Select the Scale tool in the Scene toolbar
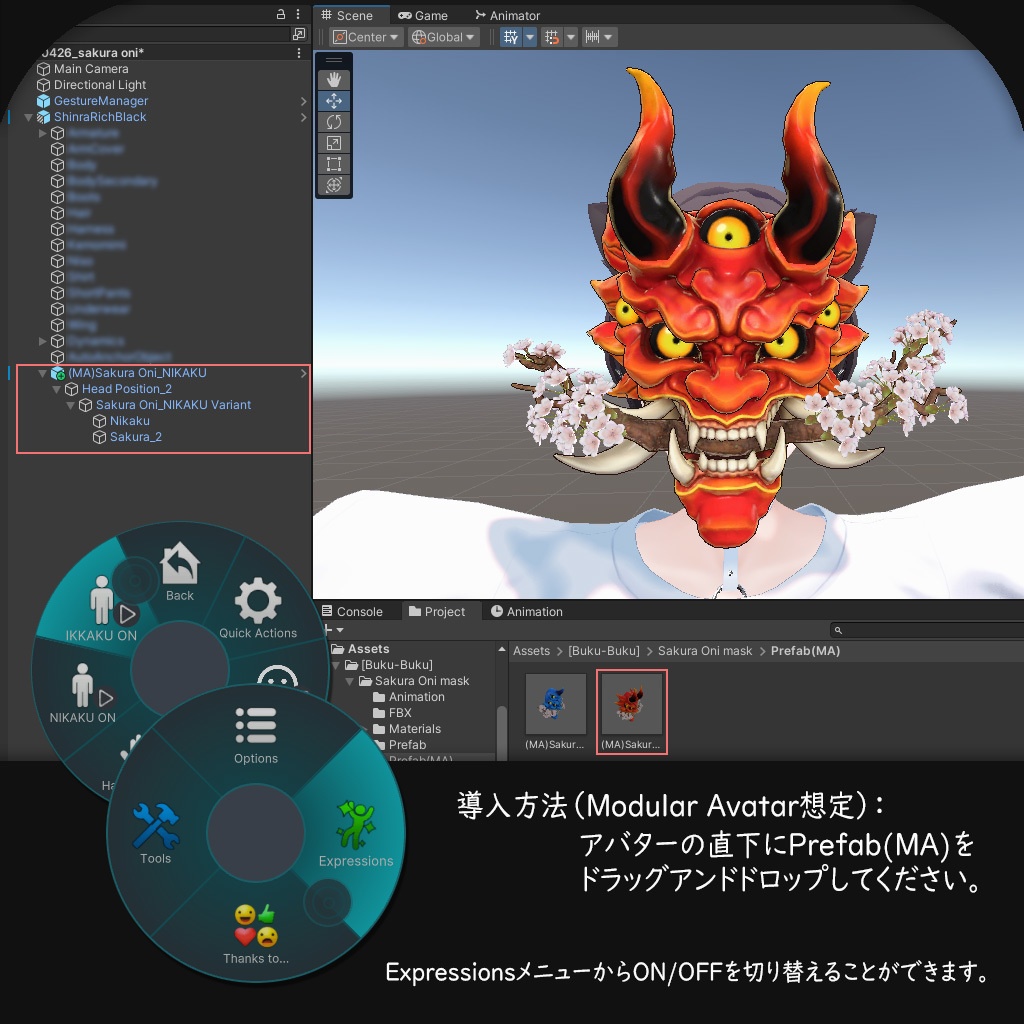The height and width of the screenshot is (1024, 1024). (x=333, y=142)
